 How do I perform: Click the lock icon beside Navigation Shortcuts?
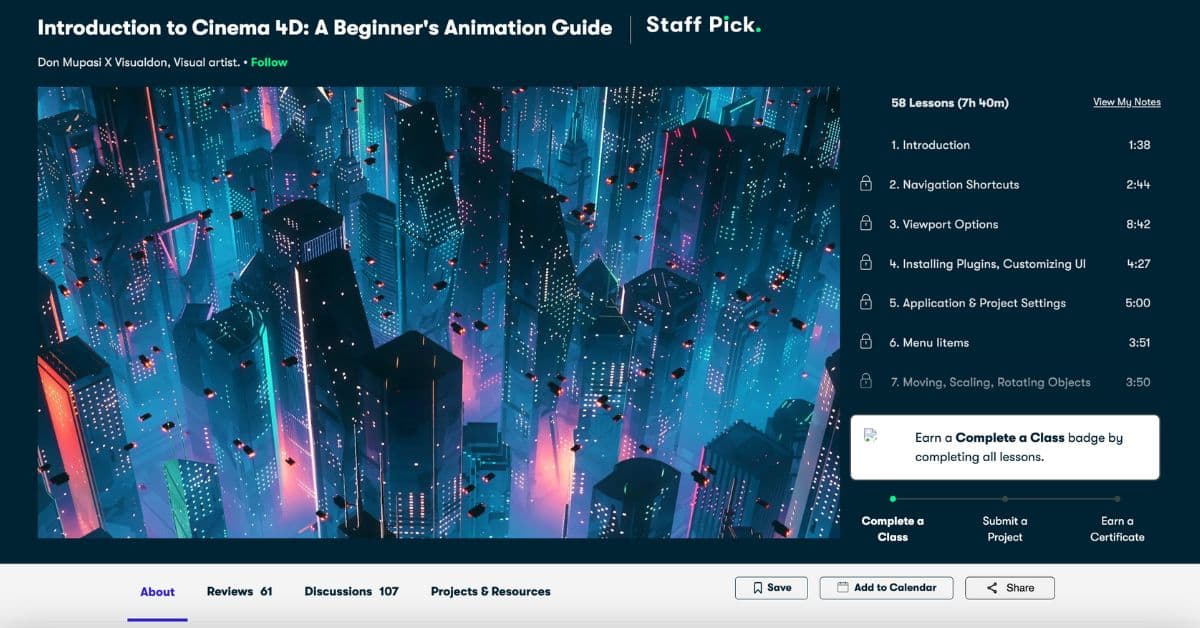(866, 184)
